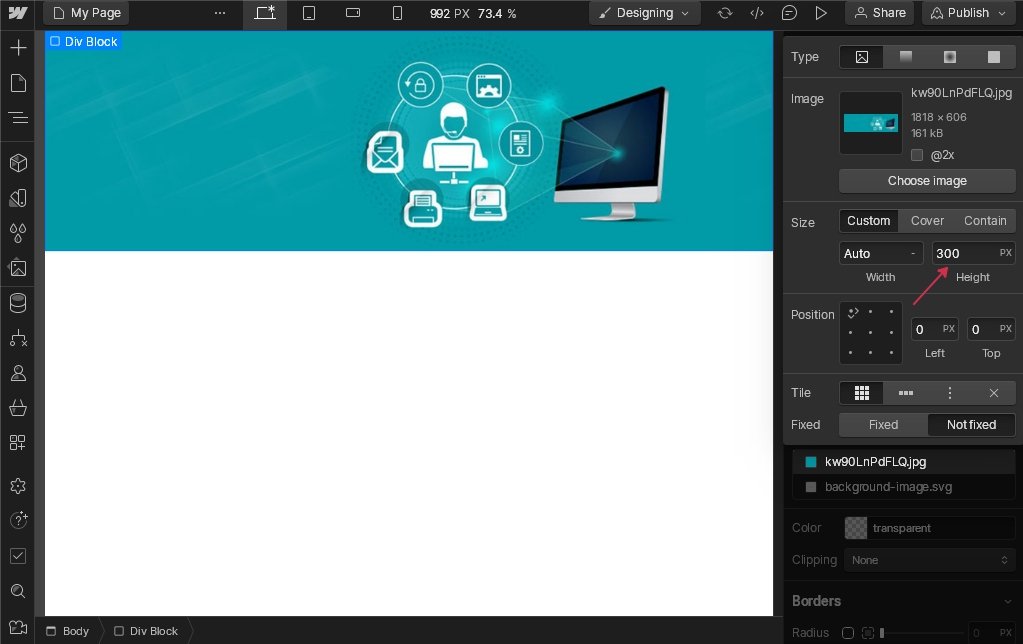The width and height of the screenshot is (1023, 644).
Task: Open the comments speech bubble icon
Action: tap(789, 13)
